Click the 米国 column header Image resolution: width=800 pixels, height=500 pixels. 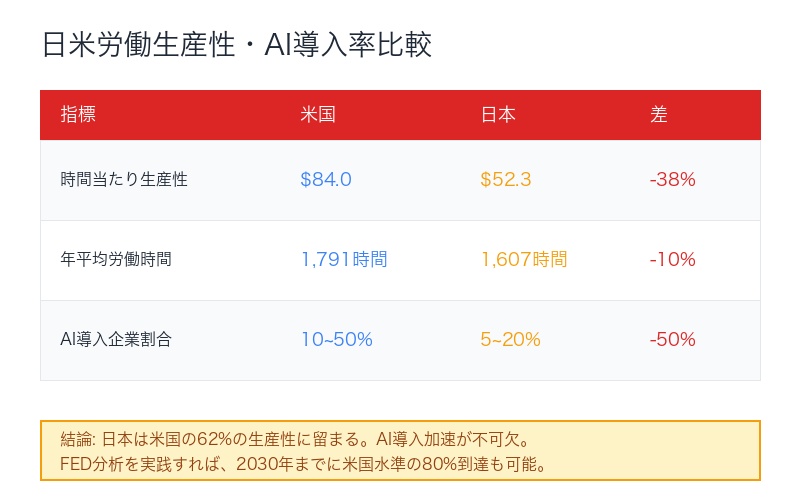pyautogui.click(x=317, y=114)
